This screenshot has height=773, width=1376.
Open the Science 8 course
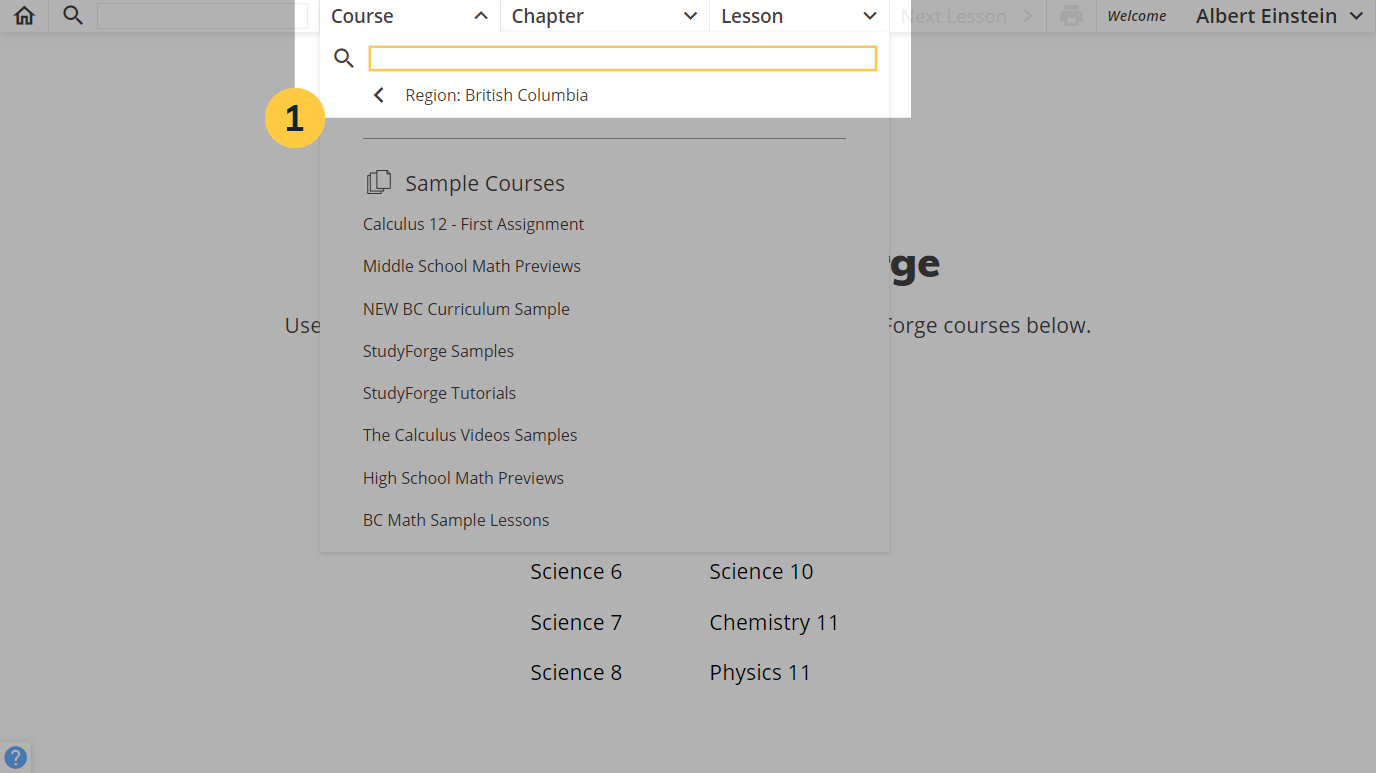coord(576,671)
